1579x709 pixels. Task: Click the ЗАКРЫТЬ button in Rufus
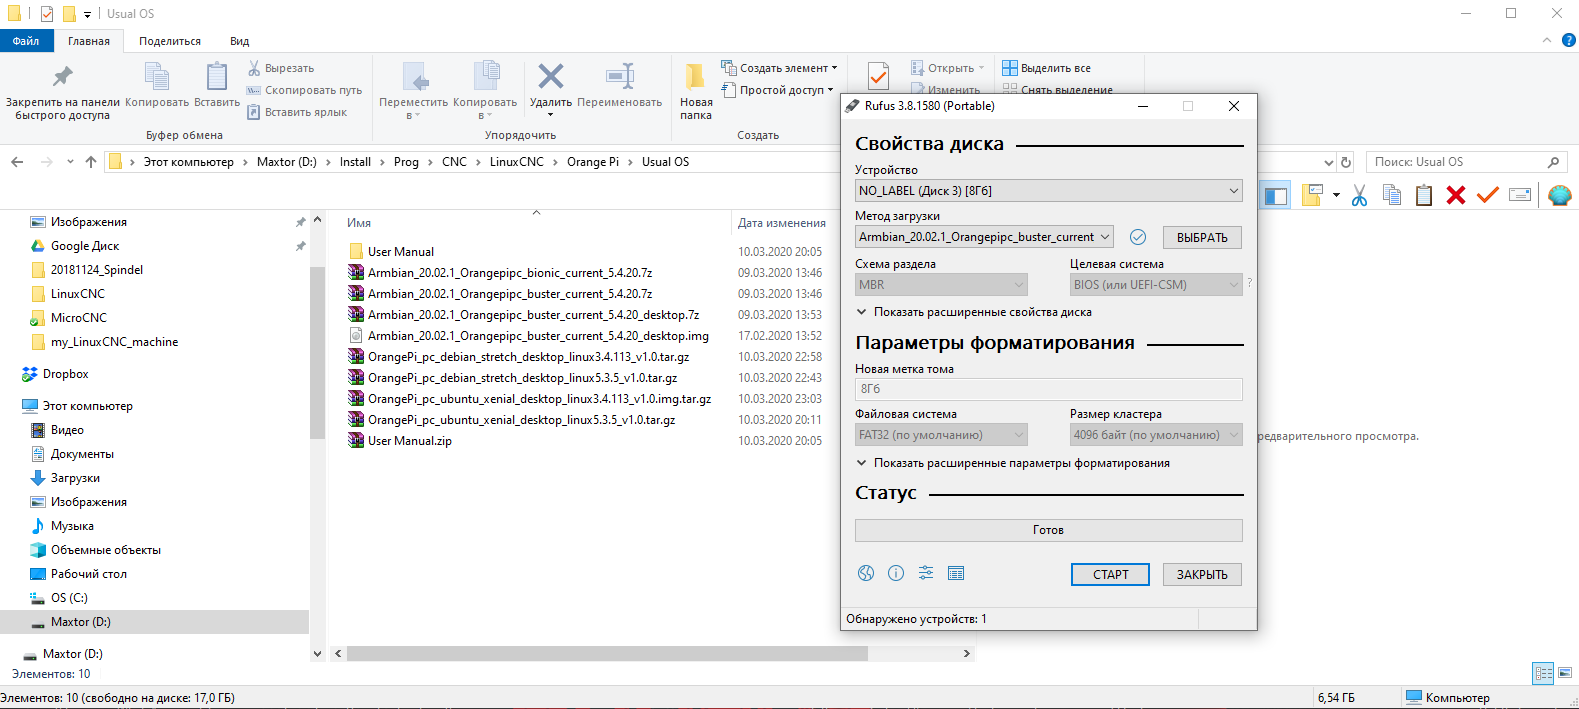point(1202,574)
